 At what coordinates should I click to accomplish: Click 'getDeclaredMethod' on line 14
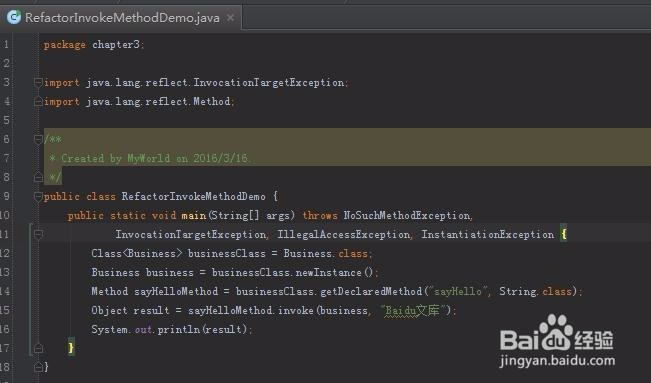(371, 291)
